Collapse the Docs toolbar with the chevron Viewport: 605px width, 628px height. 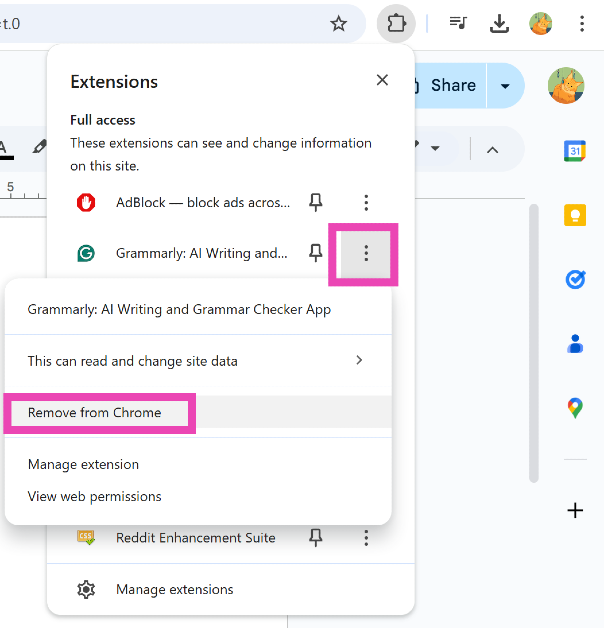pyautogui.click(x=492, y=149)
